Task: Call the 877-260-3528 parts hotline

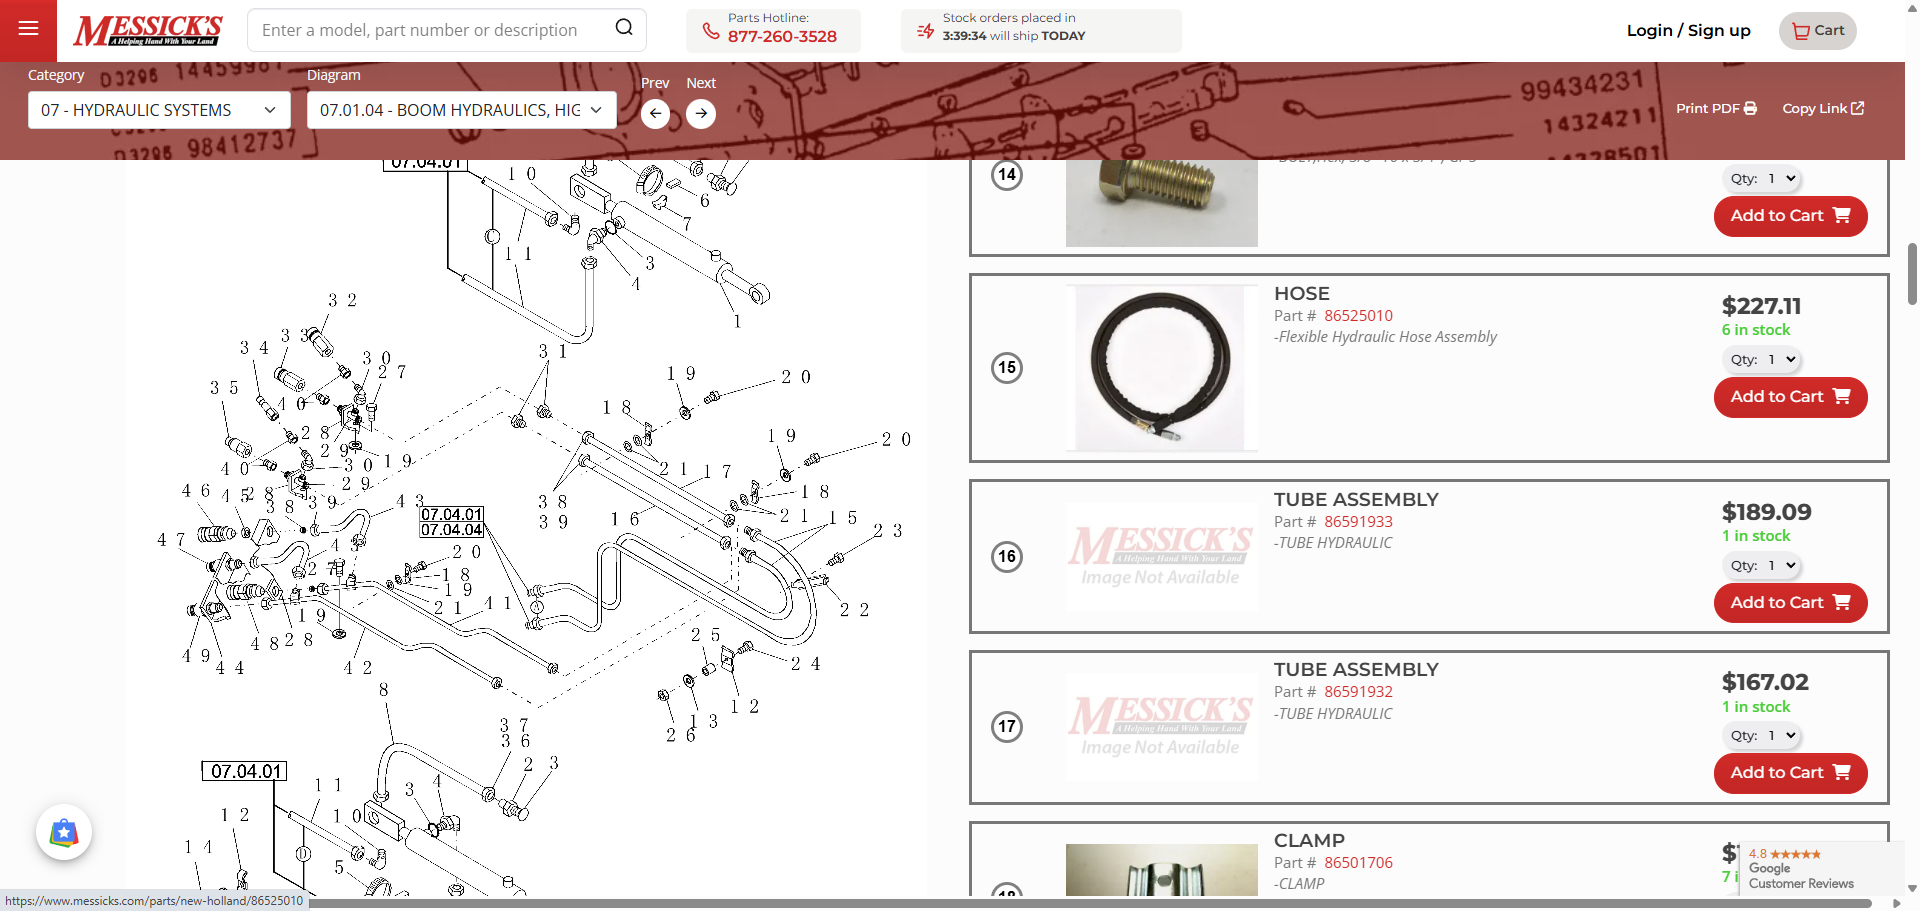Action: (x=782, y=37)
